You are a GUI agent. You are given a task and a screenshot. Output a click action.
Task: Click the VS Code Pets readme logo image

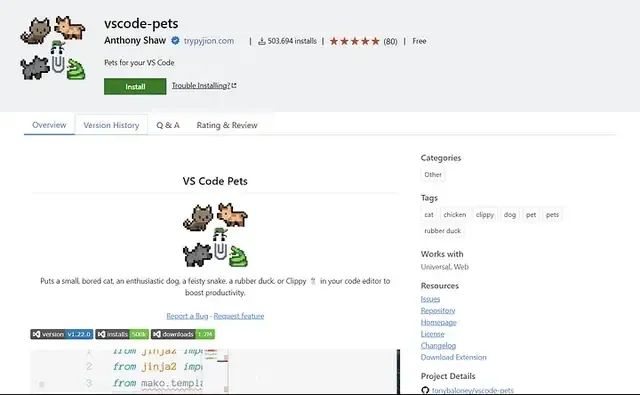click(x=215, y=235)
